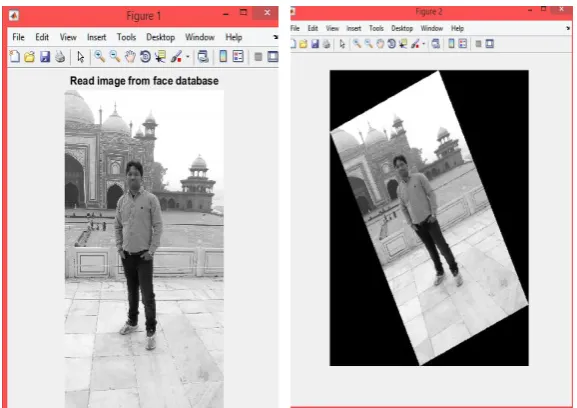Click New Figure icon in Figure 1 toolbar
Screen dimensions: 577x408
tap(14, 57)
